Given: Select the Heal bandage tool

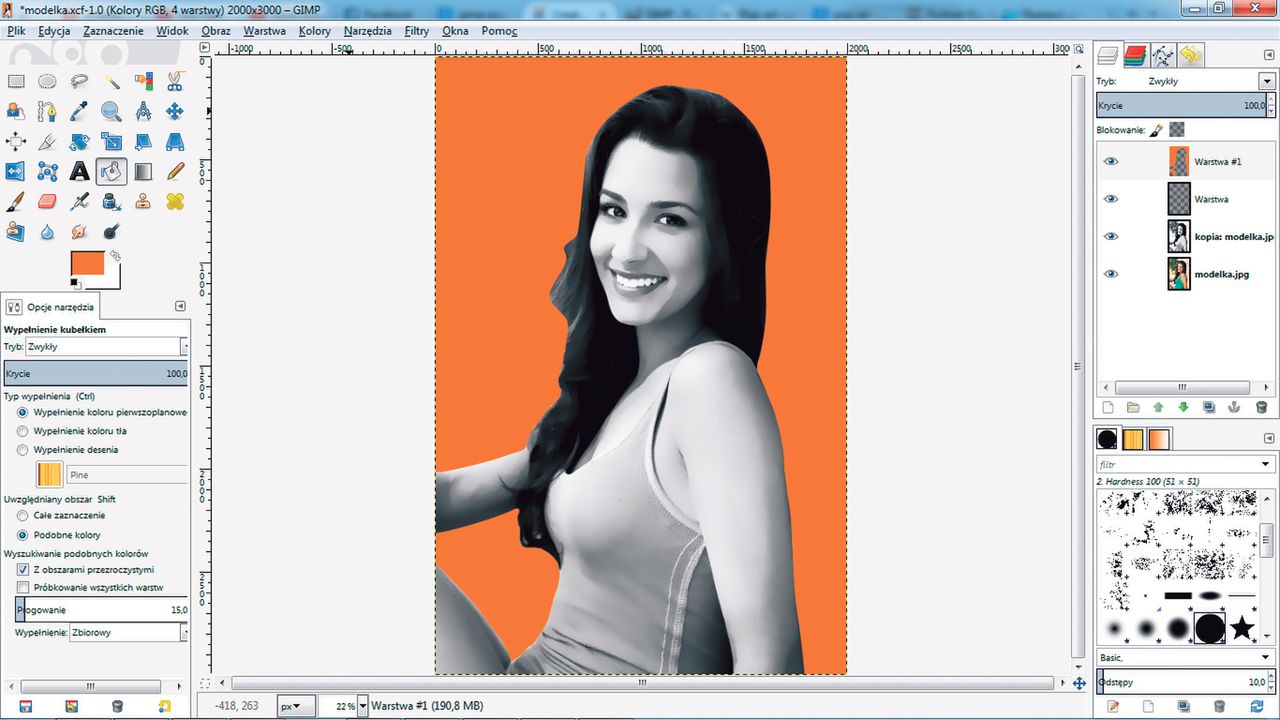Looking at the screenshot, I should coord(175,202).
